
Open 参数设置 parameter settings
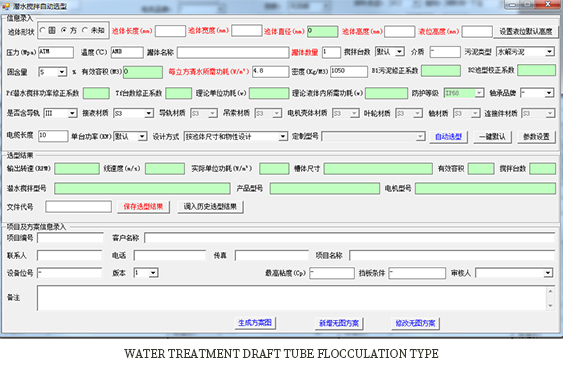[536, 137]
